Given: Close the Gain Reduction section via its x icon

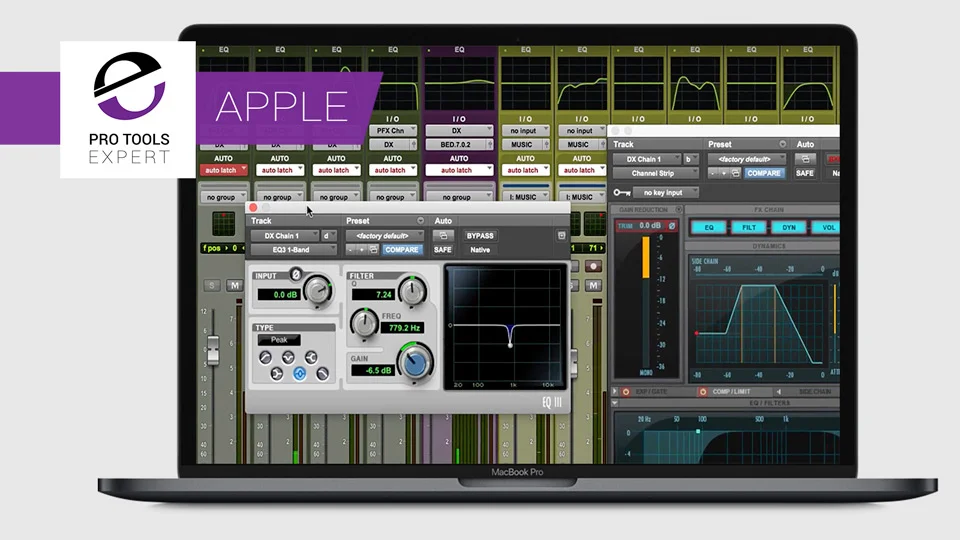Looking at the screenshot, I should [x=678, y=209].
